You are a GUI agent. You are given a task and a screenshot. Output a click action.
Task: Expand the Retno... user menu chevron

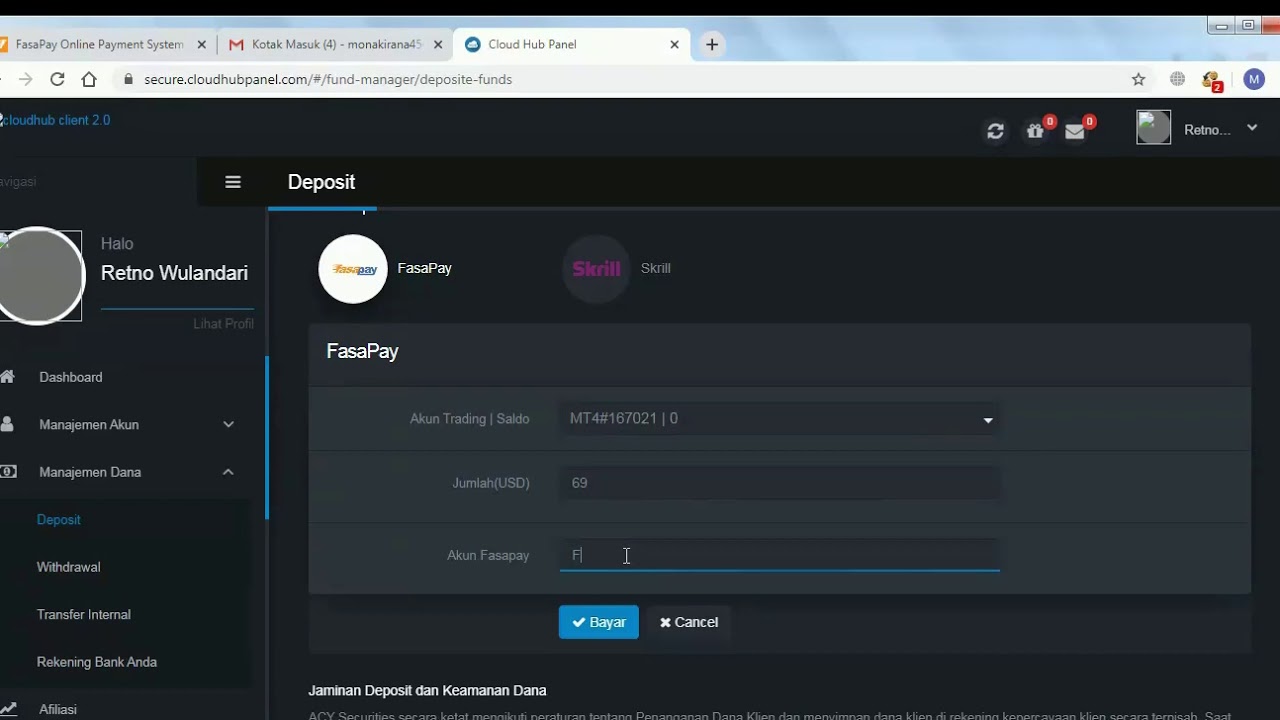click(1252, 129)
